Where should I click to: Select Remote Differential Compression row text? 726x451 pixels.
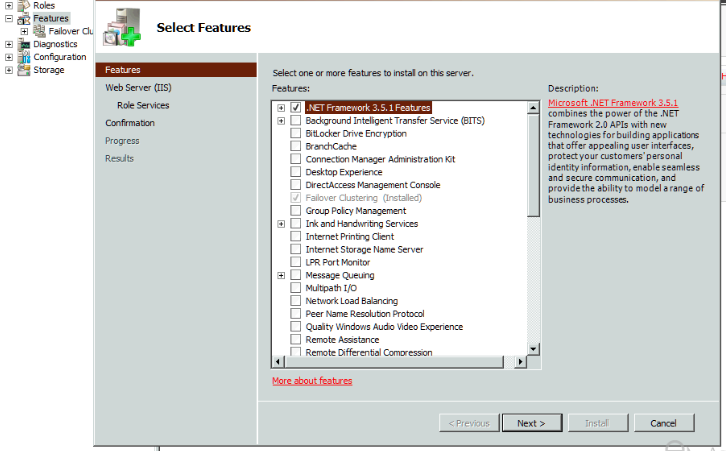[x=369, y=352]
